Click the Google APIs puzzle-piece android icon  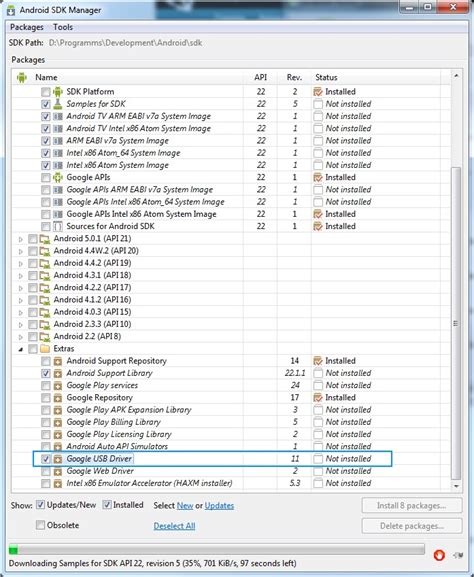click(x=58, y=177)
